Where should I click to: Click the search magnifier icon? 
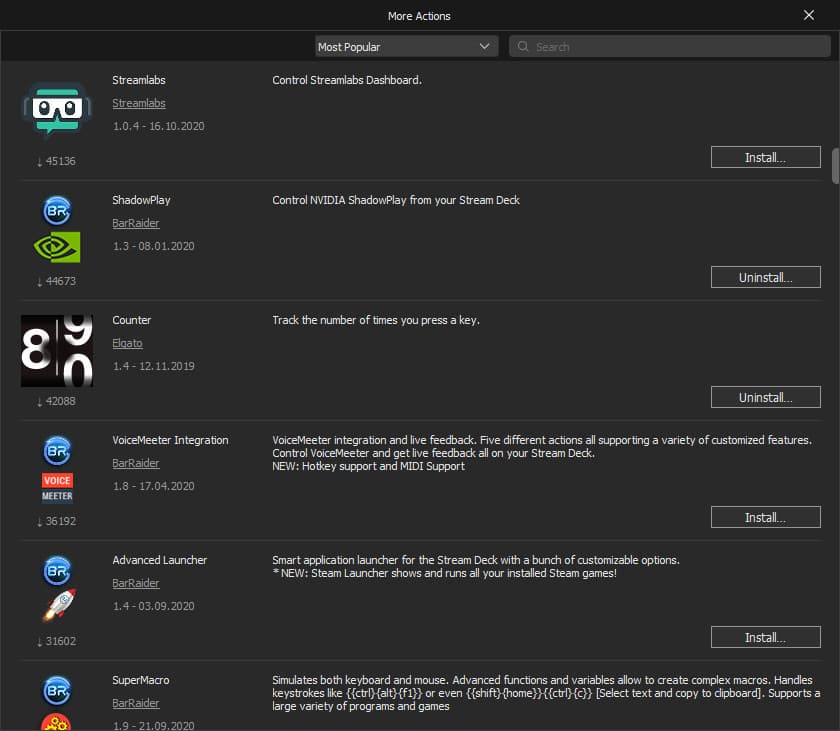[523, 47]
